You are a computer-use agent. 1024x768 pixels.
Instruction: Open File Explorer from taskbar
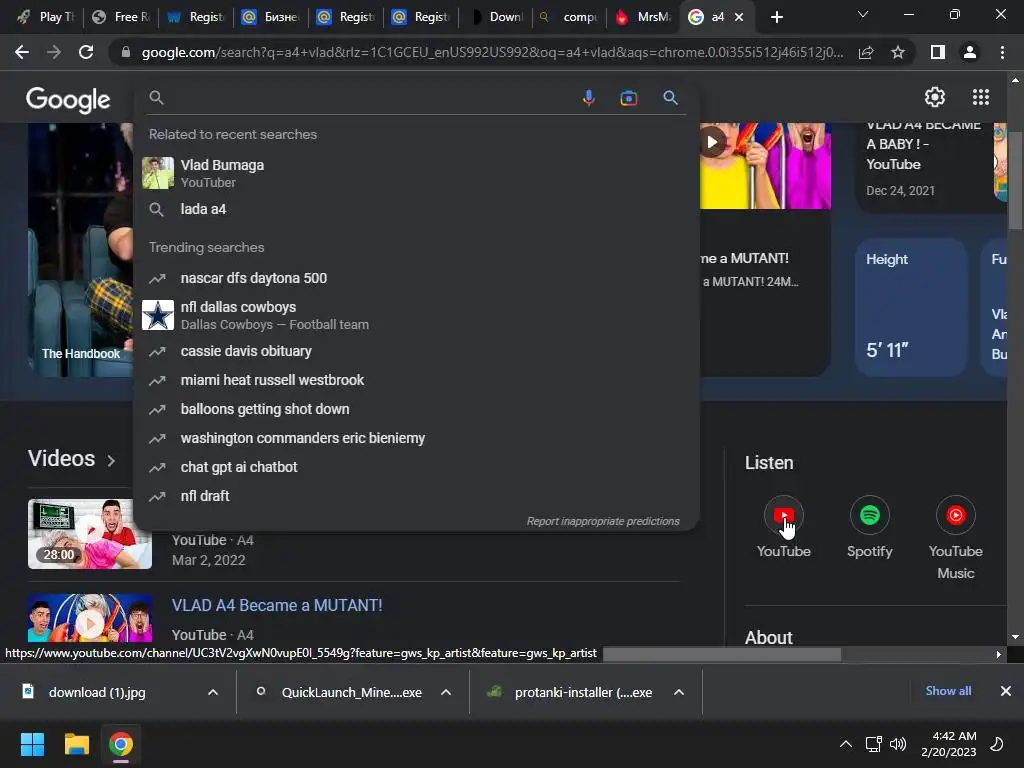coord(76,744)
